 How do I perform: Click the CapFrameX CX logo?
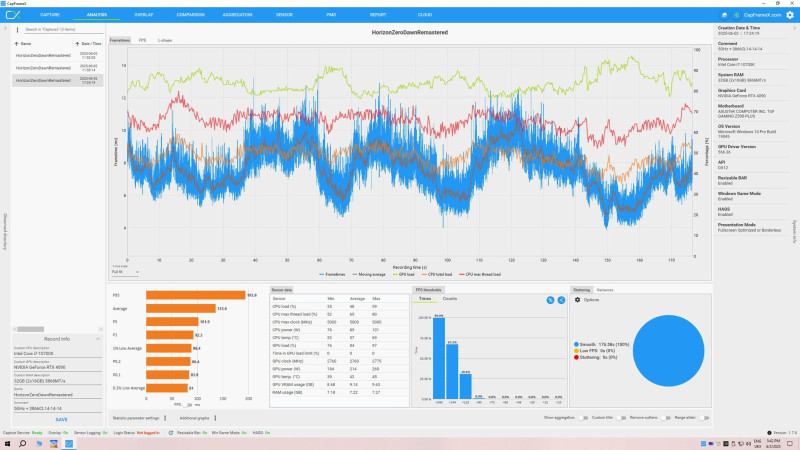point(13,15)
